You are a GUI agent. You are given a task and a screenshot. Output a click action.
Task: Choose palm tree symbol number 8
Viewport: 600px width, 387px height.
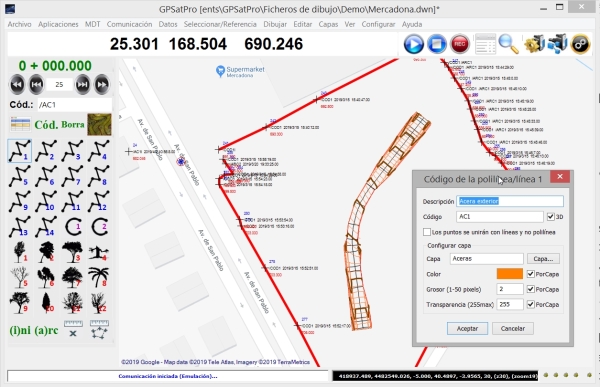(x=99, y=277)
